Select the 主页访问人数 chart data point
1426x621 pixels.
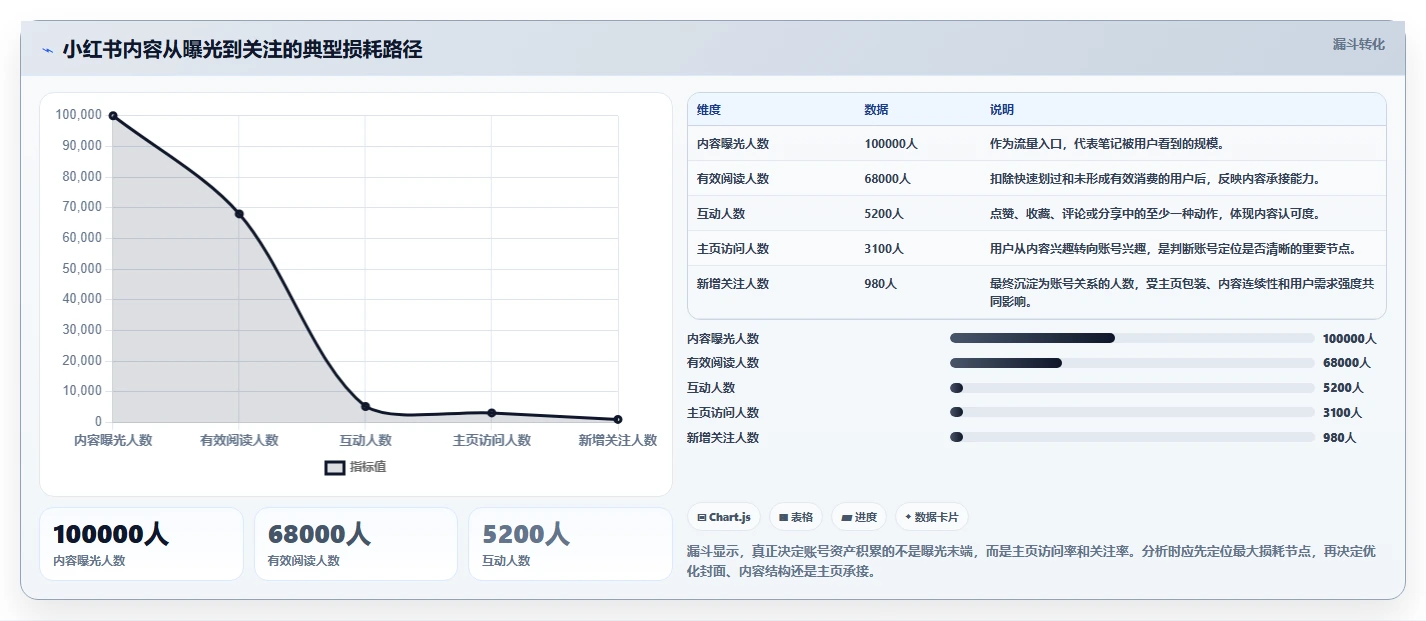pos(492,413)
